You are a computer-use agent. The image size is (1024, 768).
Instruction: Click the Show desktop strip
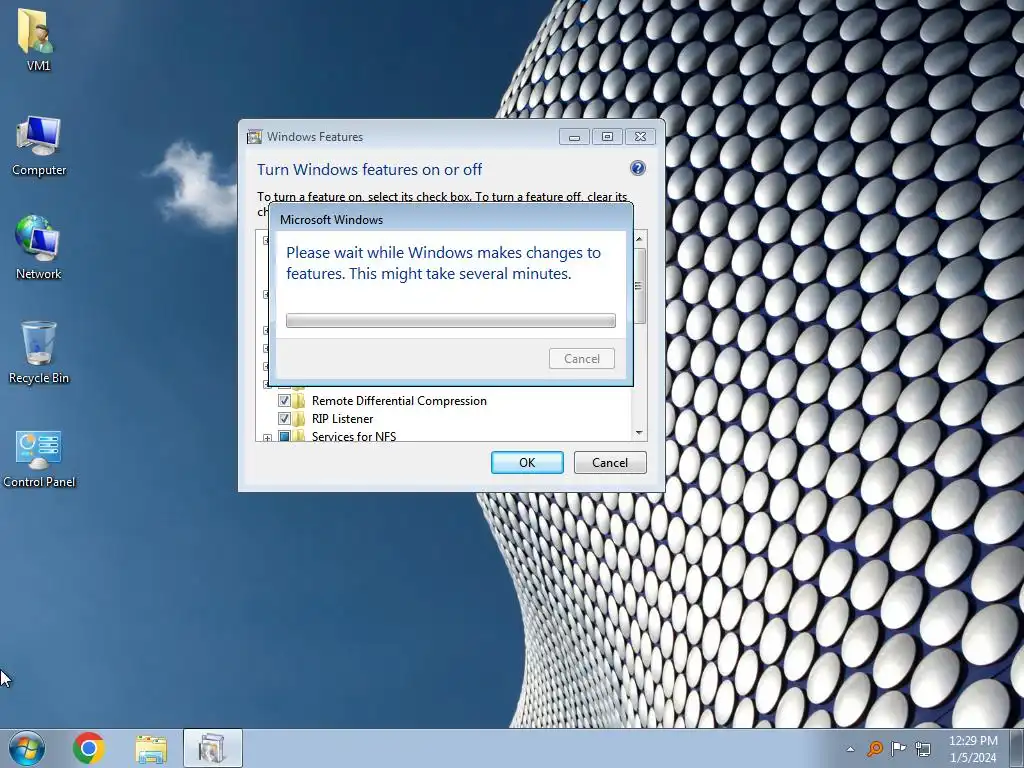tap(1017, 748)
